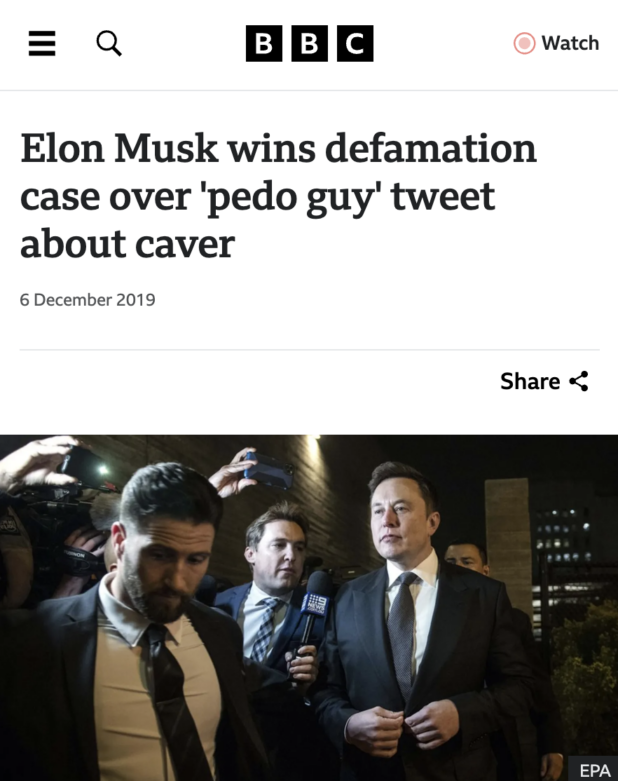
Task: Click the words 'Elon Musk' in the headline
Action: coord(116,149)
